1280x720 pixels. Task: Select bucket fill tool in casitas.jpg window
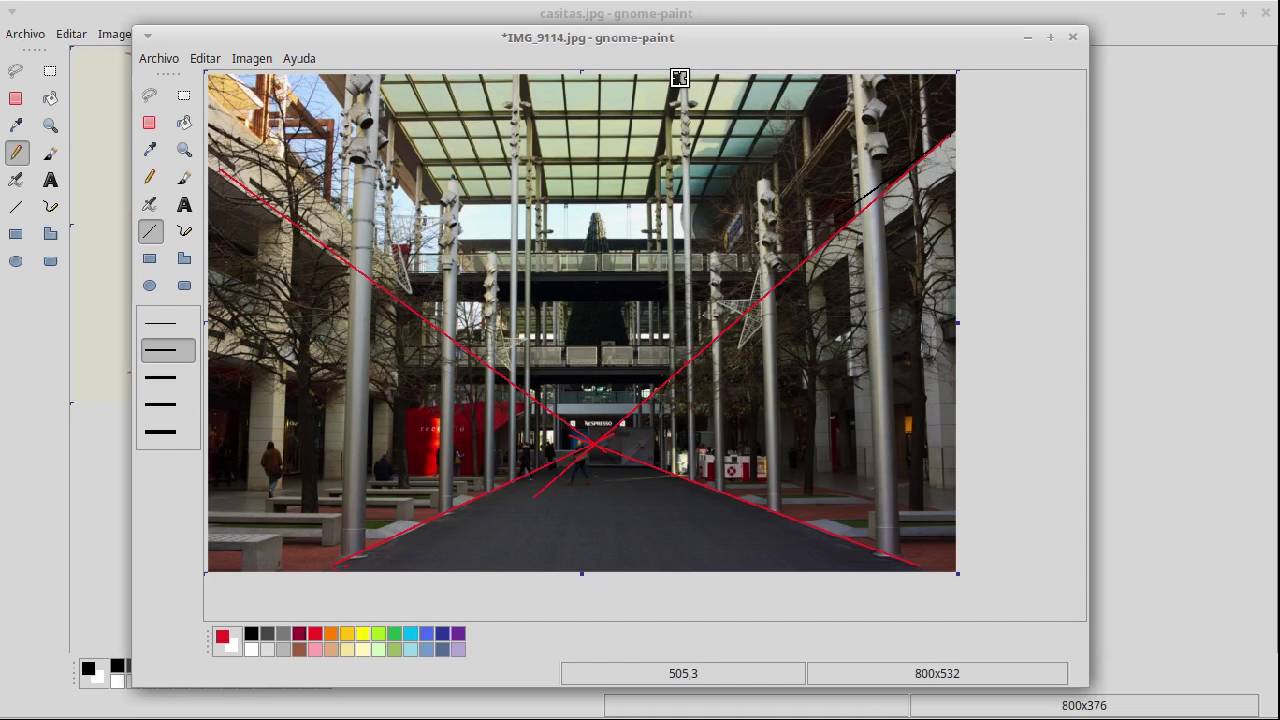[50, 98]
